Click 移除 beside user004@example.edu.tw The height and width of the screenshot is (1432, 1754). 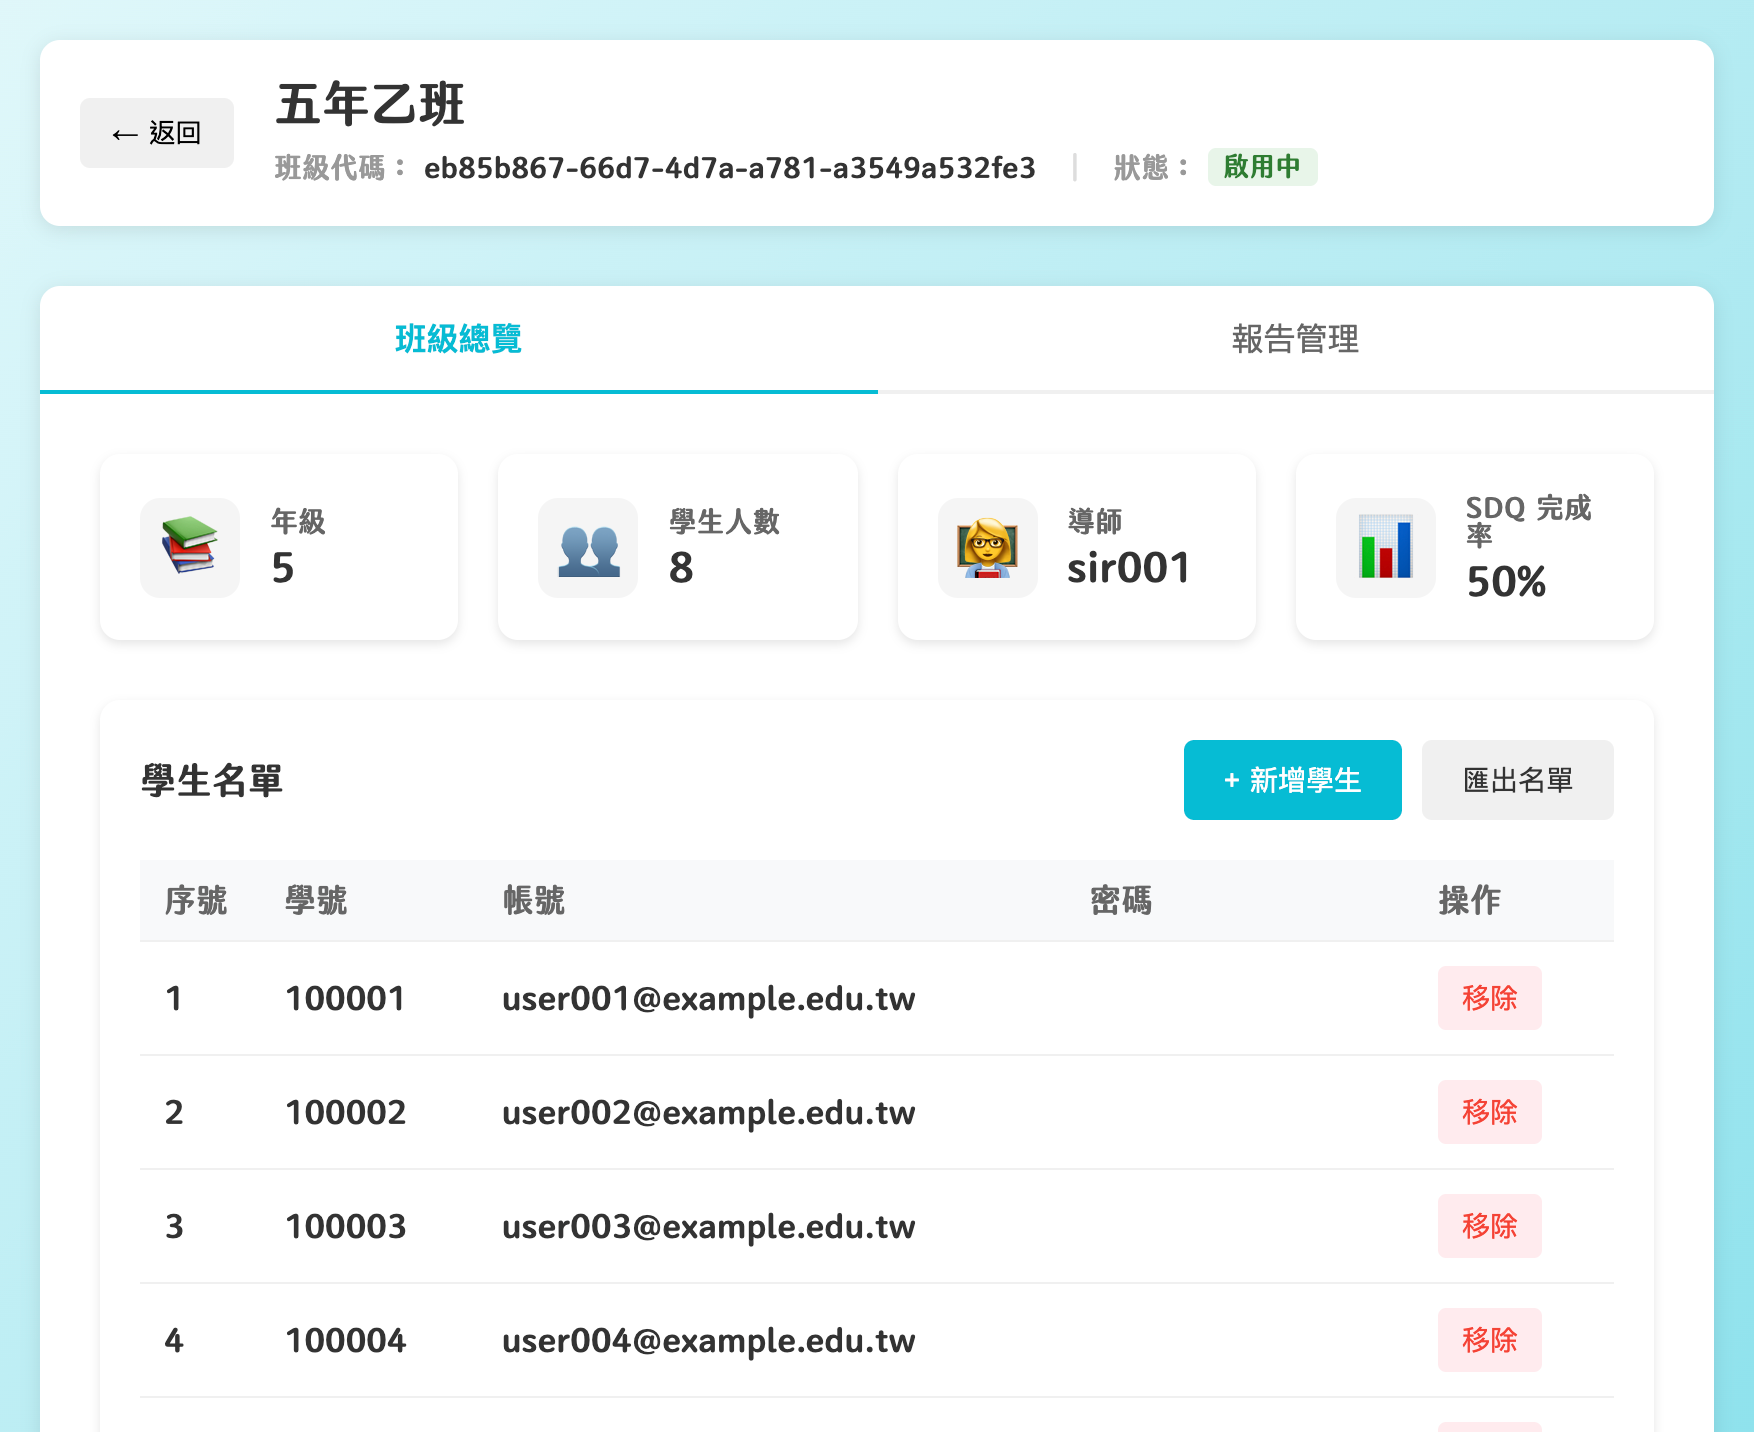1489,1340
